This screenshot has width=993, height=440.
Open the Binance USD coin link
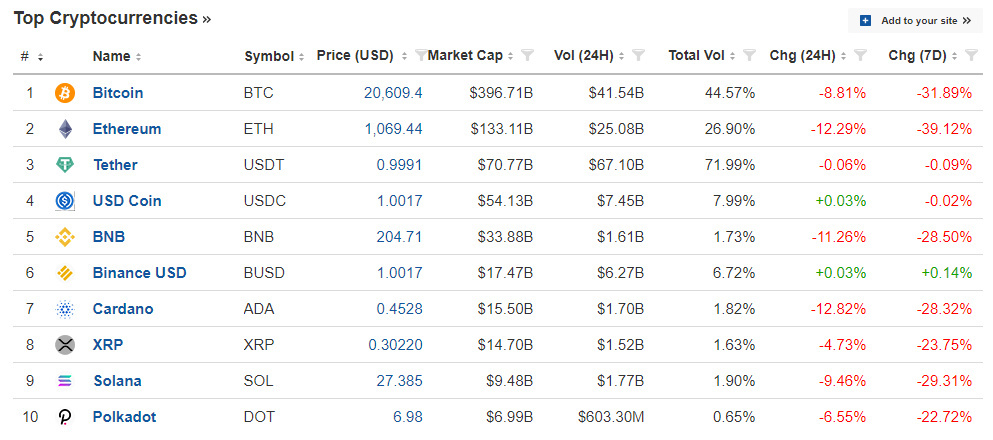(139, 273)
